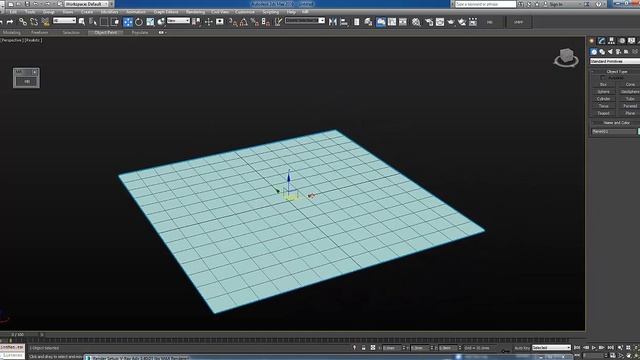This screenshot has height=360, width=640.
Task: Click the Sign In link
Action: click(x=555, y=4)
